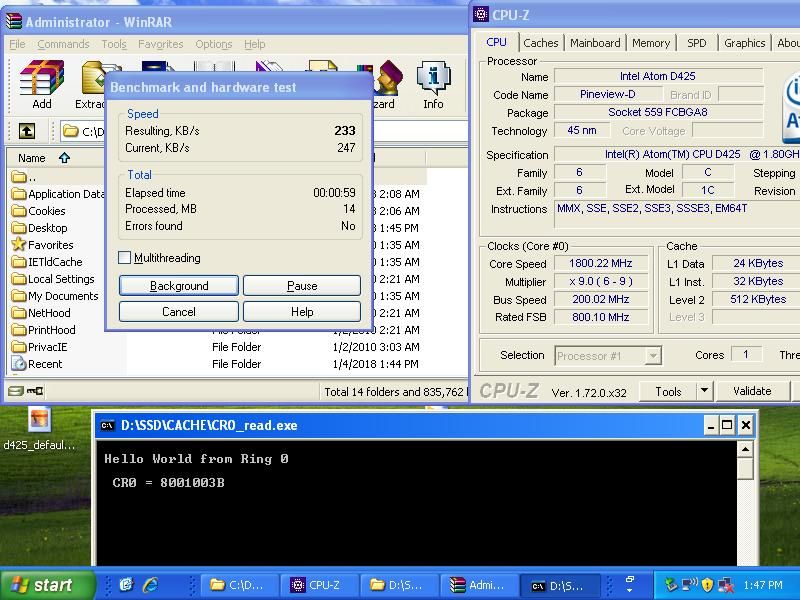Screen dimensions: 800x600
Task: Switch to the SPD tab
Action: pos(697,43)
